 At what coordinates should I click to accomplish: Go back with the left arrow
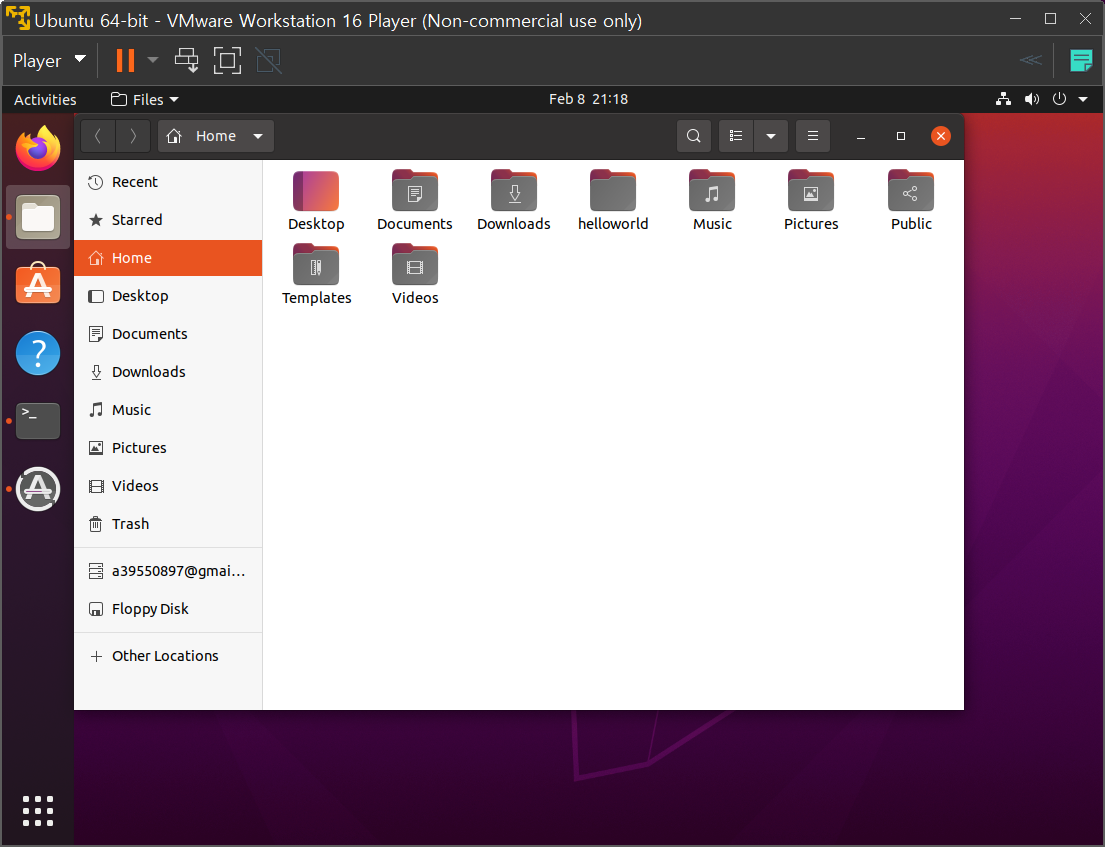point(98,136)
